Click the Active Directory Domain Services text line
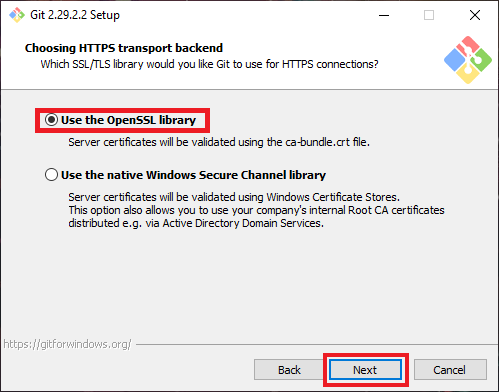The height and width of the screenshot is (392, 499). pyautogui.click(x=196, y=223)
